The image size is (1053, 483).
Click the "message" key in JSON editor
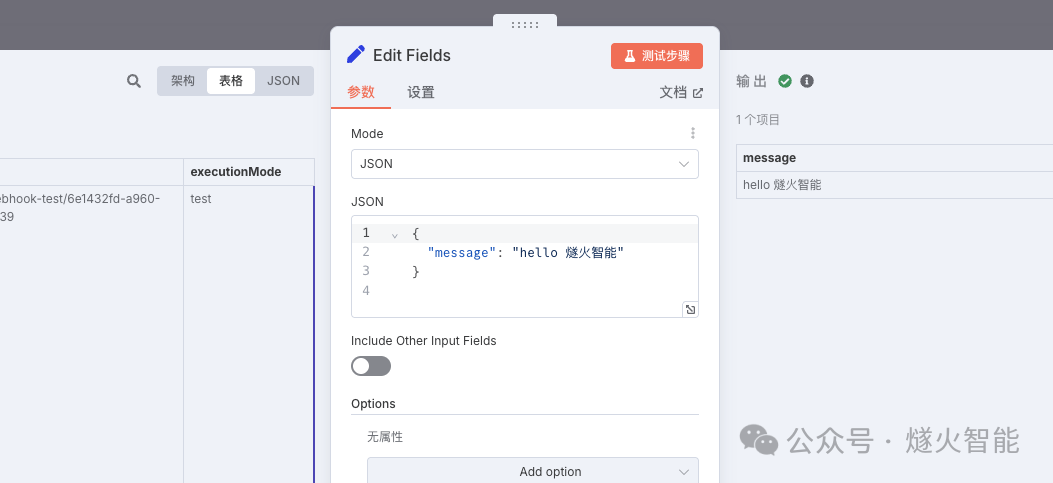pos(460,253)
